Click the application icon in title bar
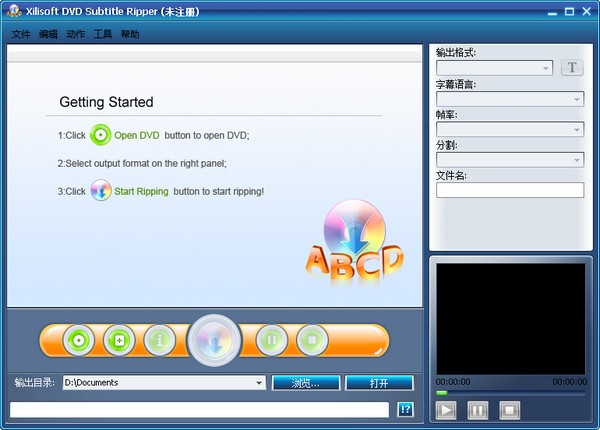 pyautogui.click(x=14, y=11)
